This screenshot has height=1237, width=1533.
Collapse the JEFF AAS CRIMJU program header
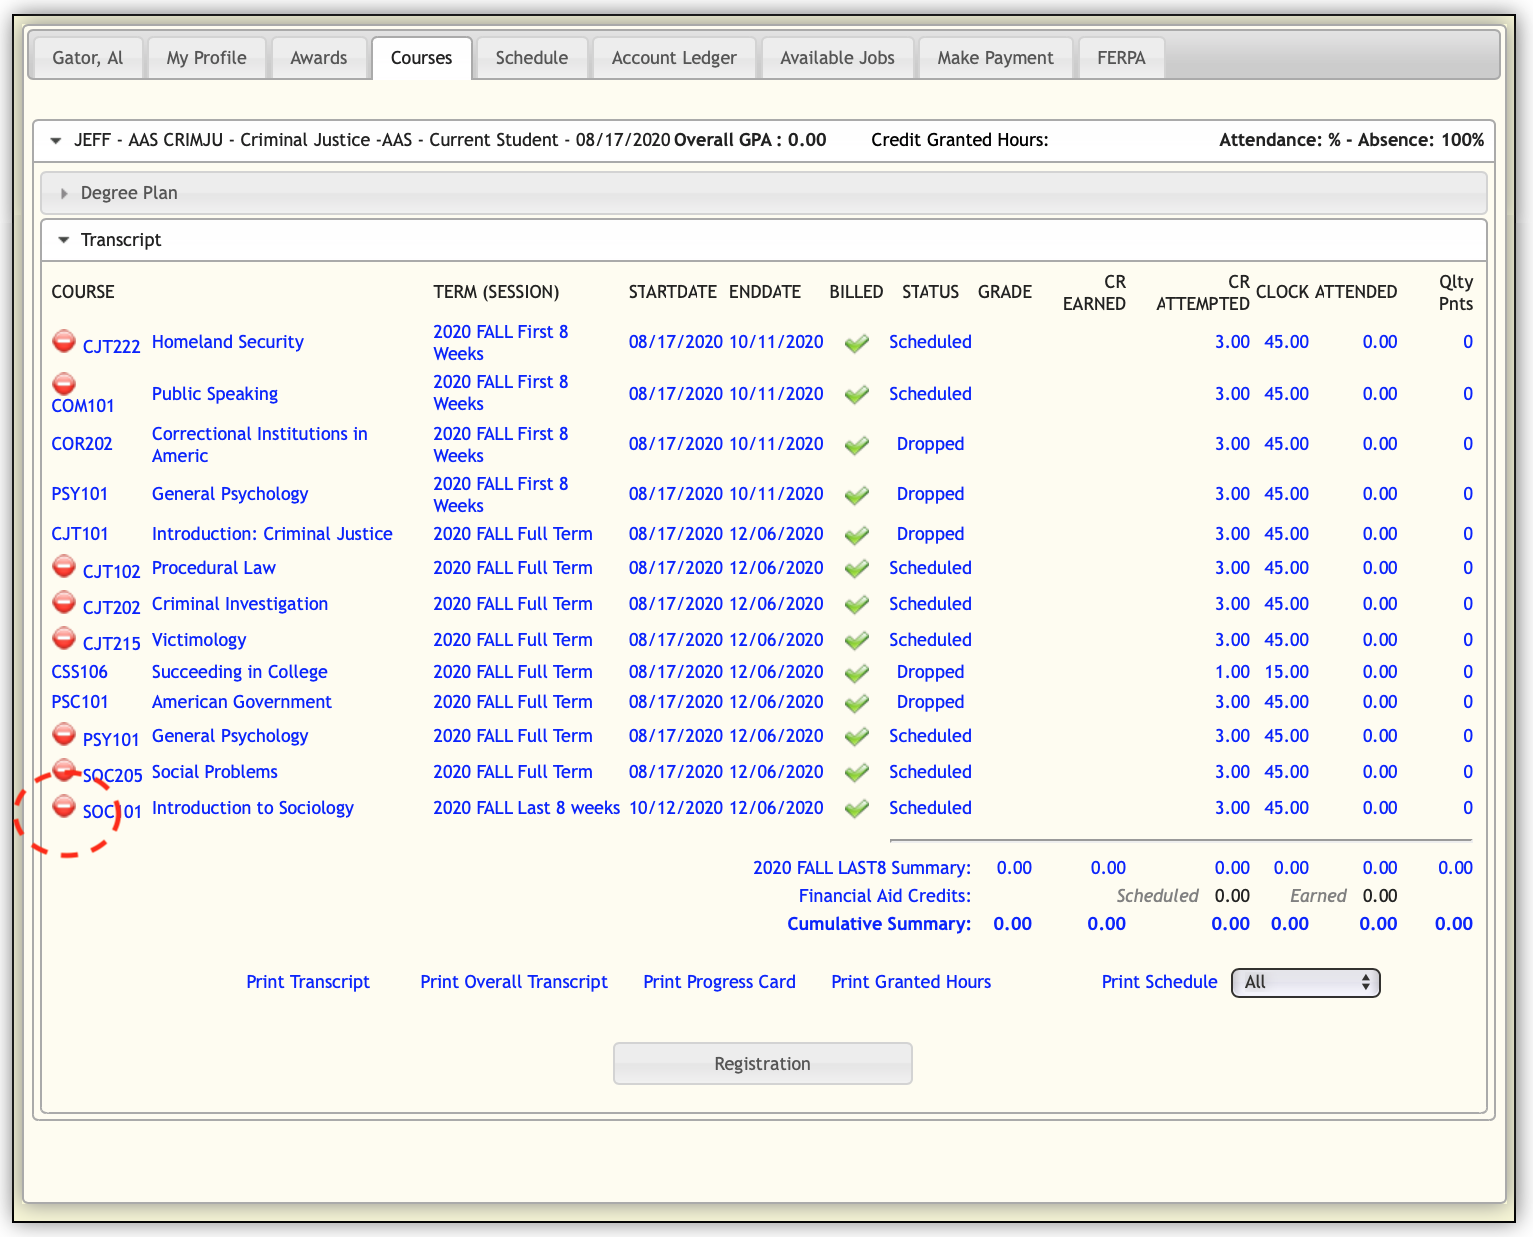[56, 141]
